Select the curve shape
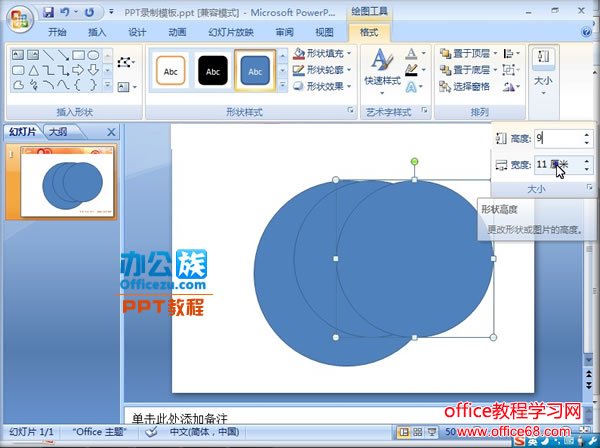 pos(63,85)
